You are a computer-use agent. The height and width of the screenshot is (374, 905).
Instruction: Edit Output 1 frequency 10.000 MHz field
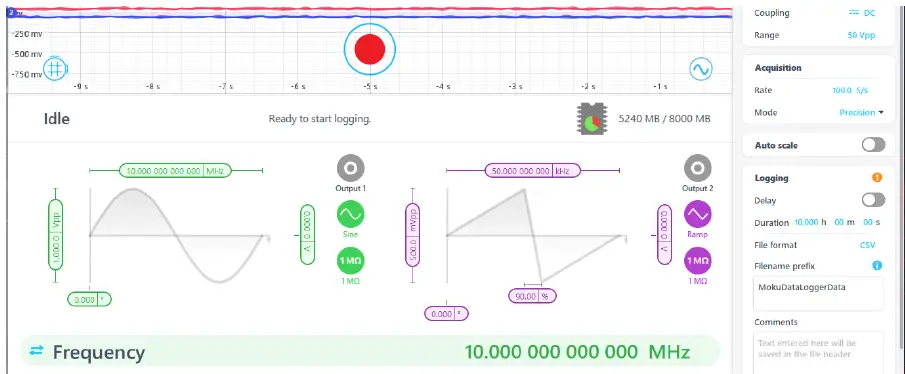click(175, 171)
